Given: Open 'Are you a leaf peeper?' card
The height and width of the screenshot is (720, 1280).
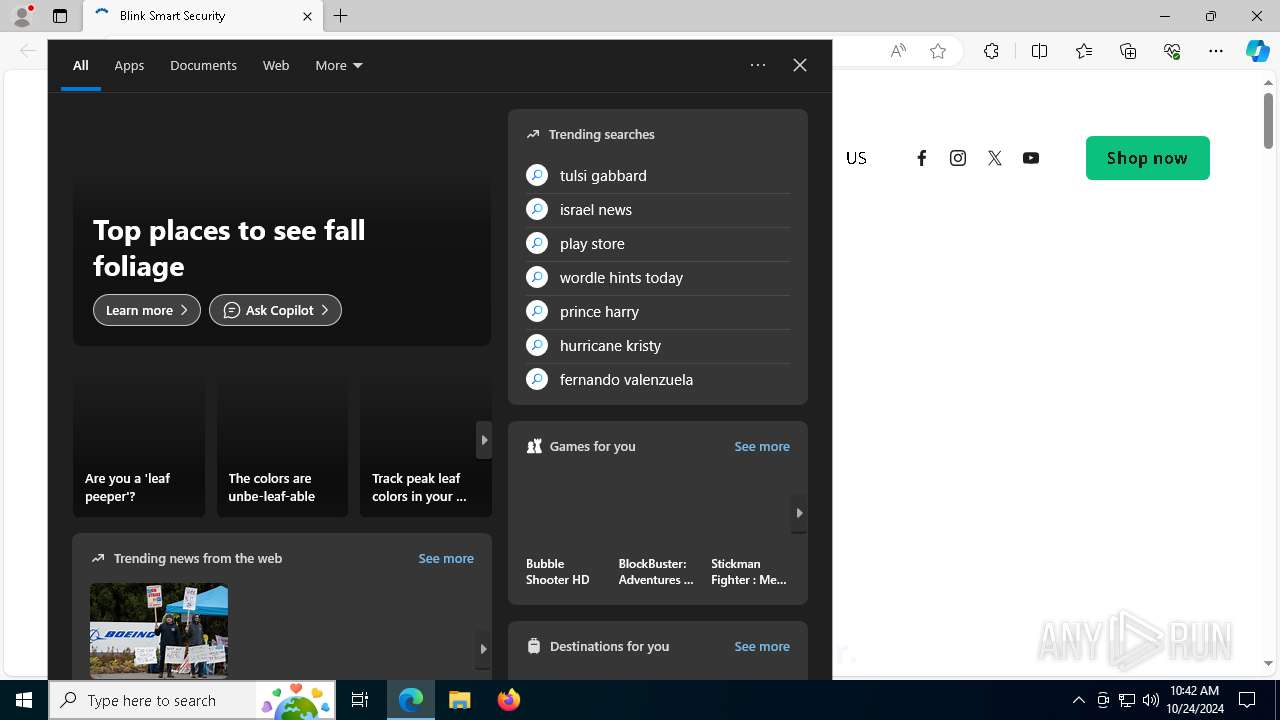Looking at the screenshot, I should pyautogui.click(x=139, y=446).
